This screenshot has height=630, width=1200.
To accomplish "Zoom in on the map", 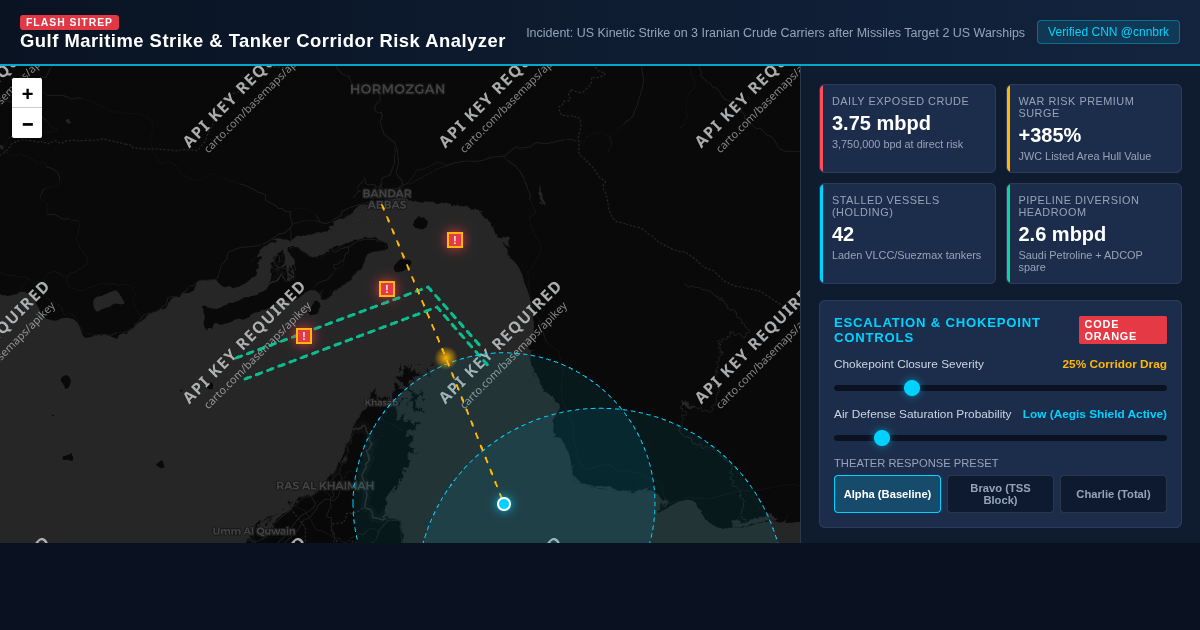I will click(x=27, y=93).
